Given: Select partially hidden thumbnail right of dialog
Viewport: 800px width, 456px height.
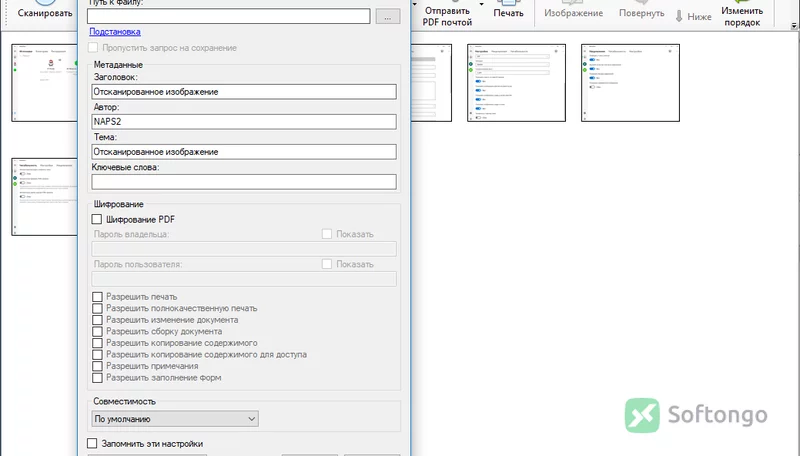Looking at the screenshot, I should (432, 83).
